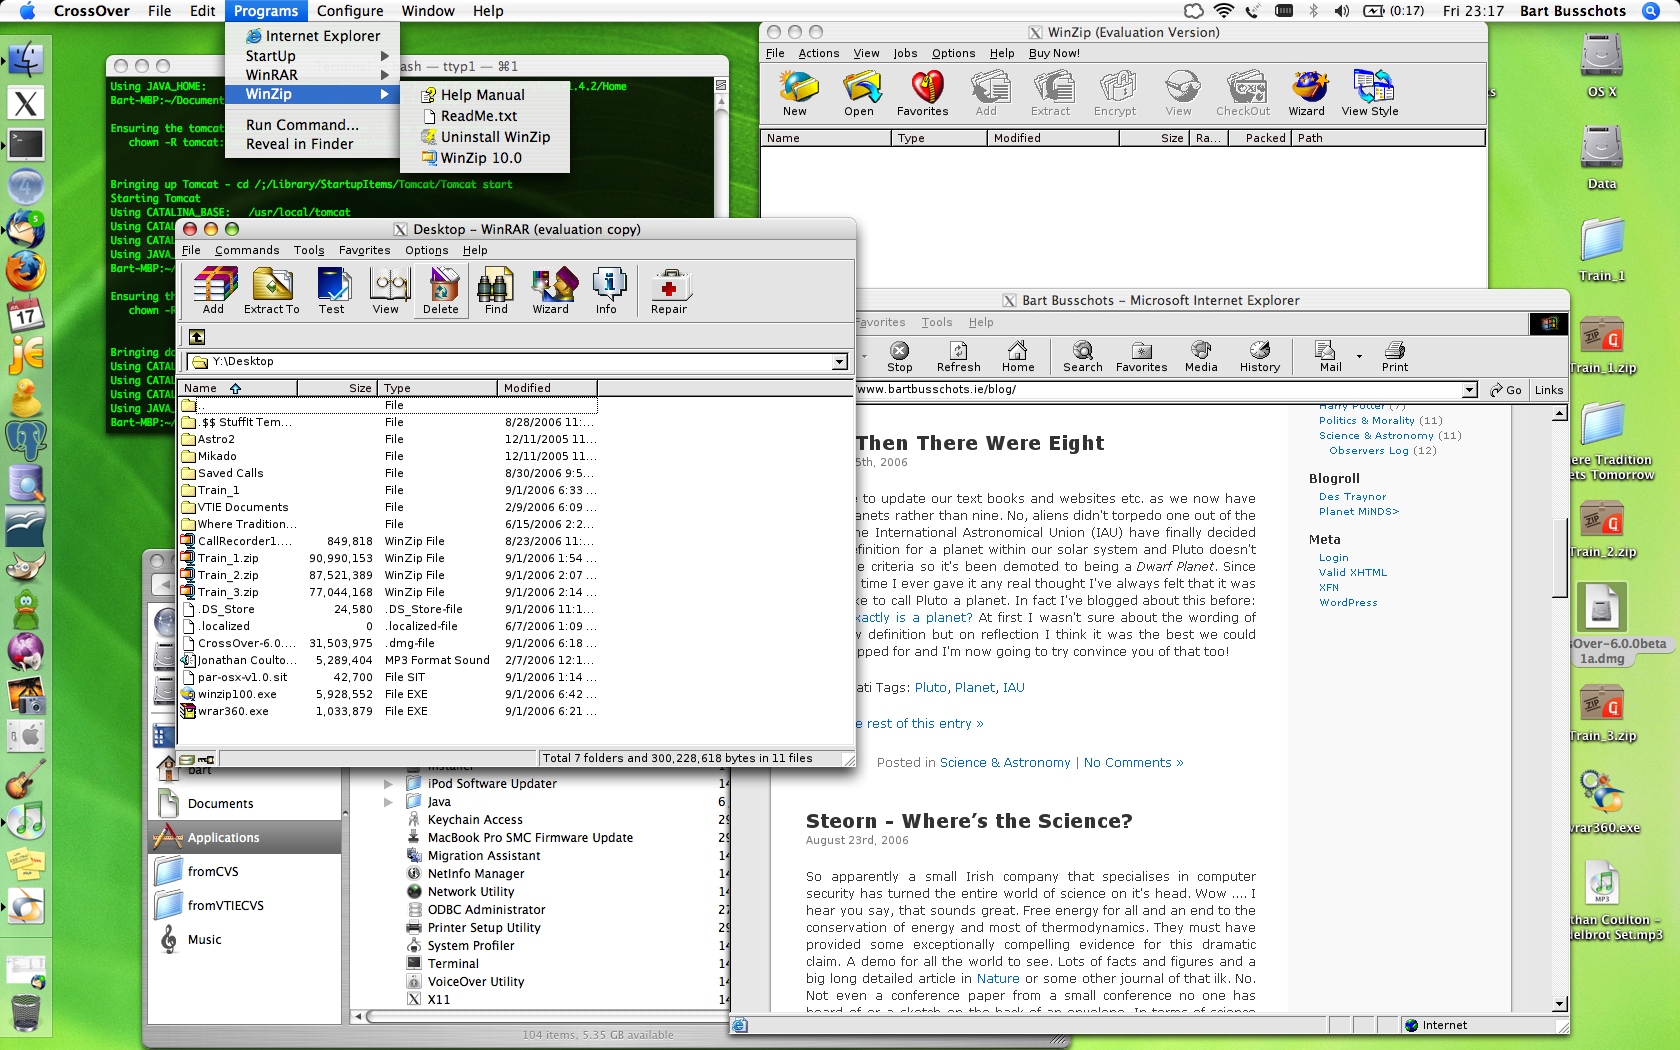Click the IE page scroll-down arrow
Screen dimensions: 1680x1050
coord(1560,1004)
